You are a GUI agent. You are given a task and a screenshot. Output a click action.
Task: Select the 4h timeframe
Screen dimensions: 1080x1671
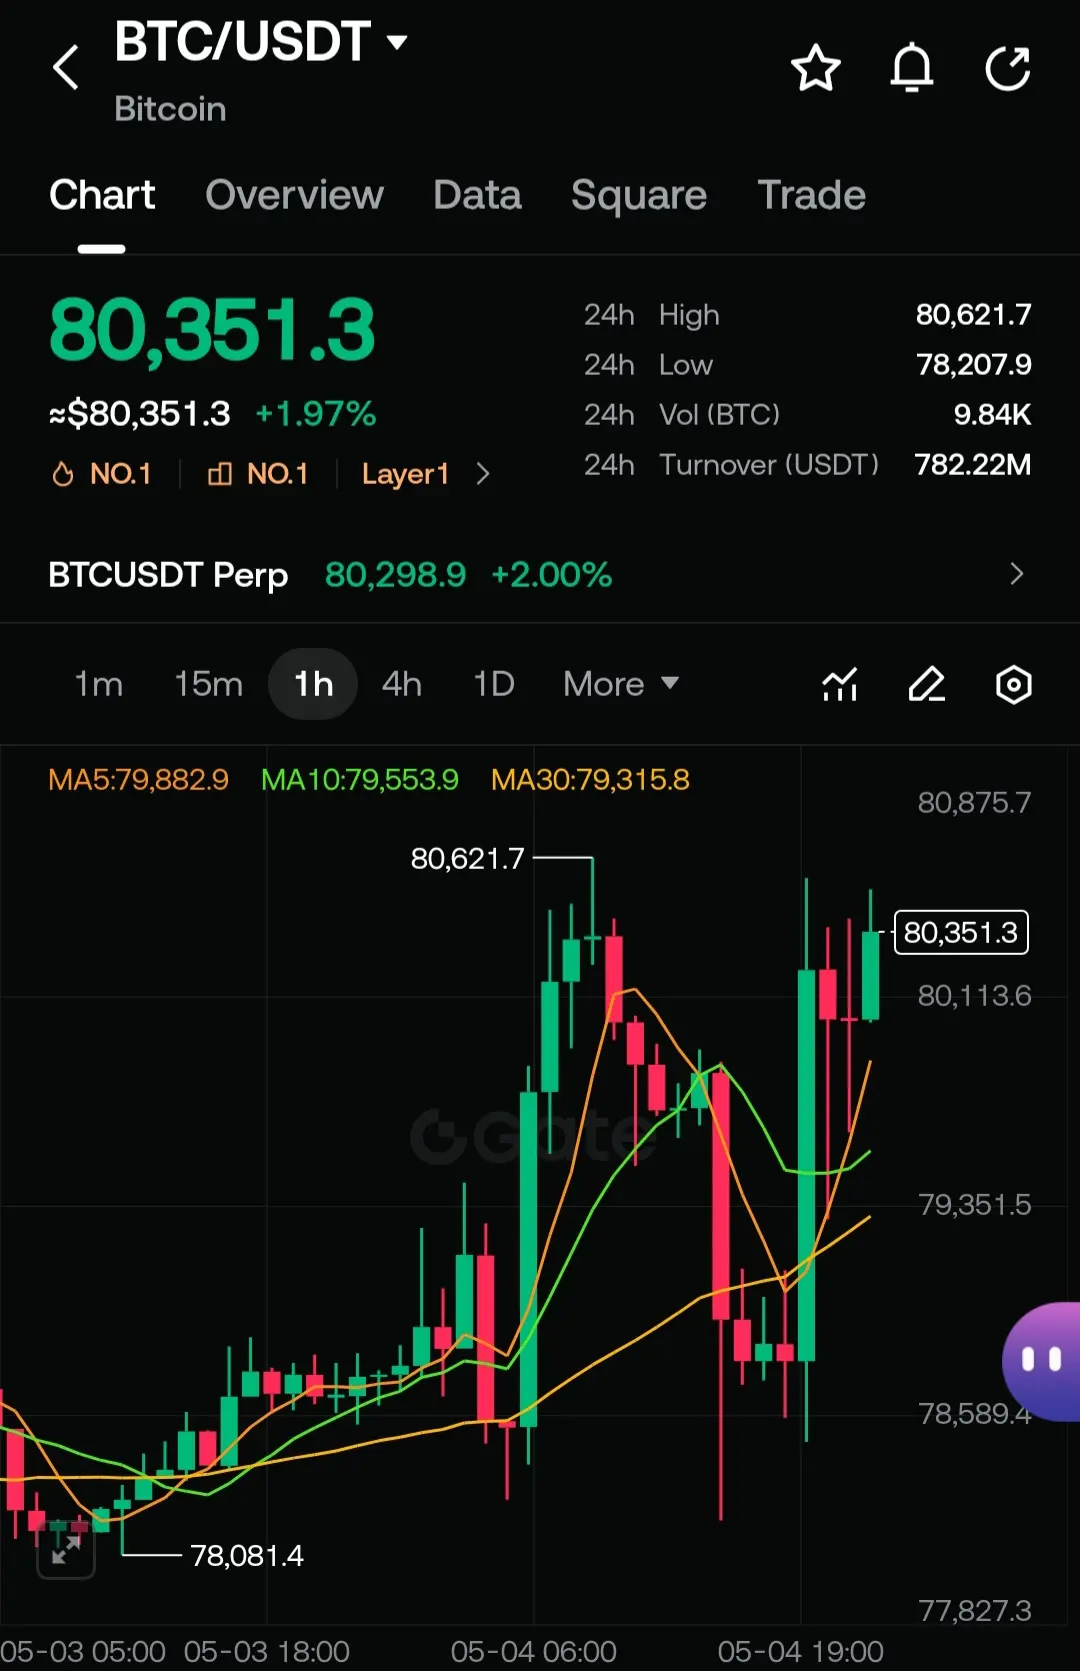[402, 684]
